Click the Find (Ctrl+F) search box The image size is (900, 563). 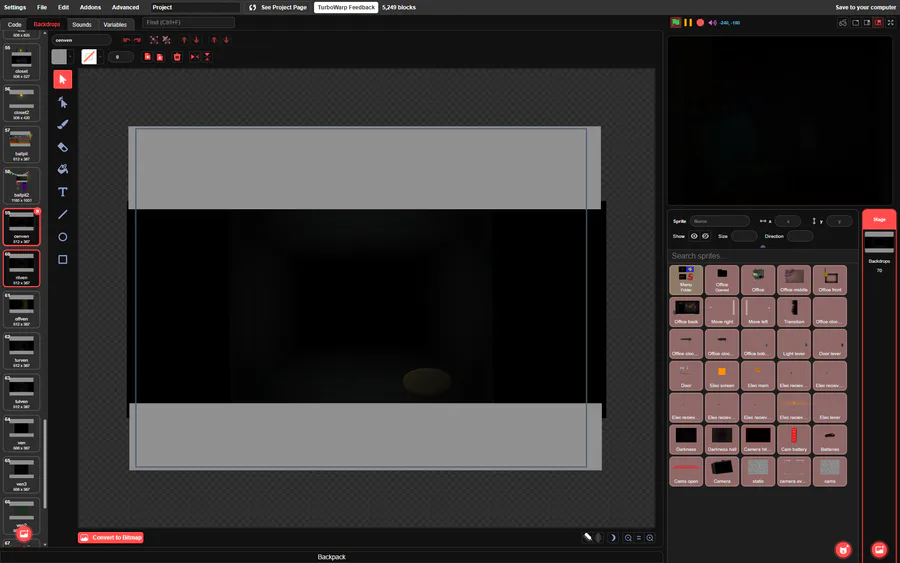[x=188, y=22]
